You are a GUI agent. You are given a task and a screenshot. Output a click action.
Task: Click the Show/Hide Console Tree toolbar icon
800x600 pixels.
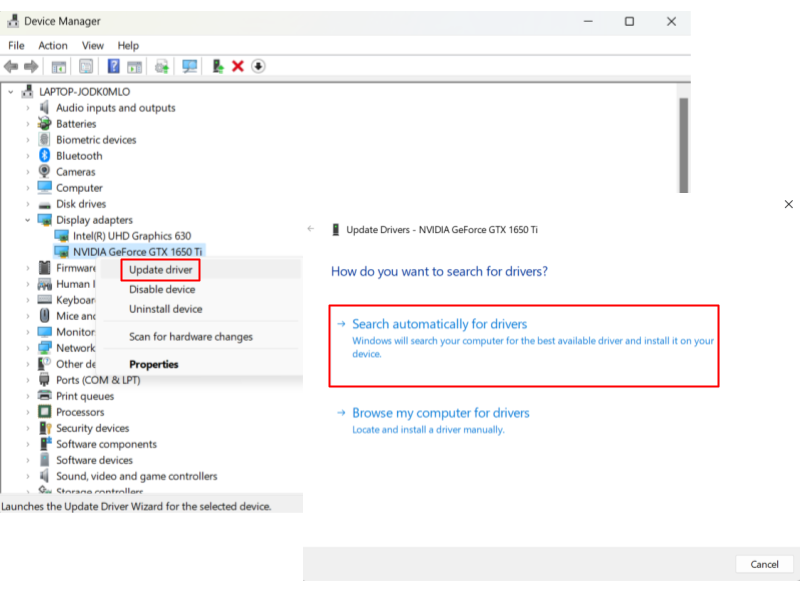point(59,66)
